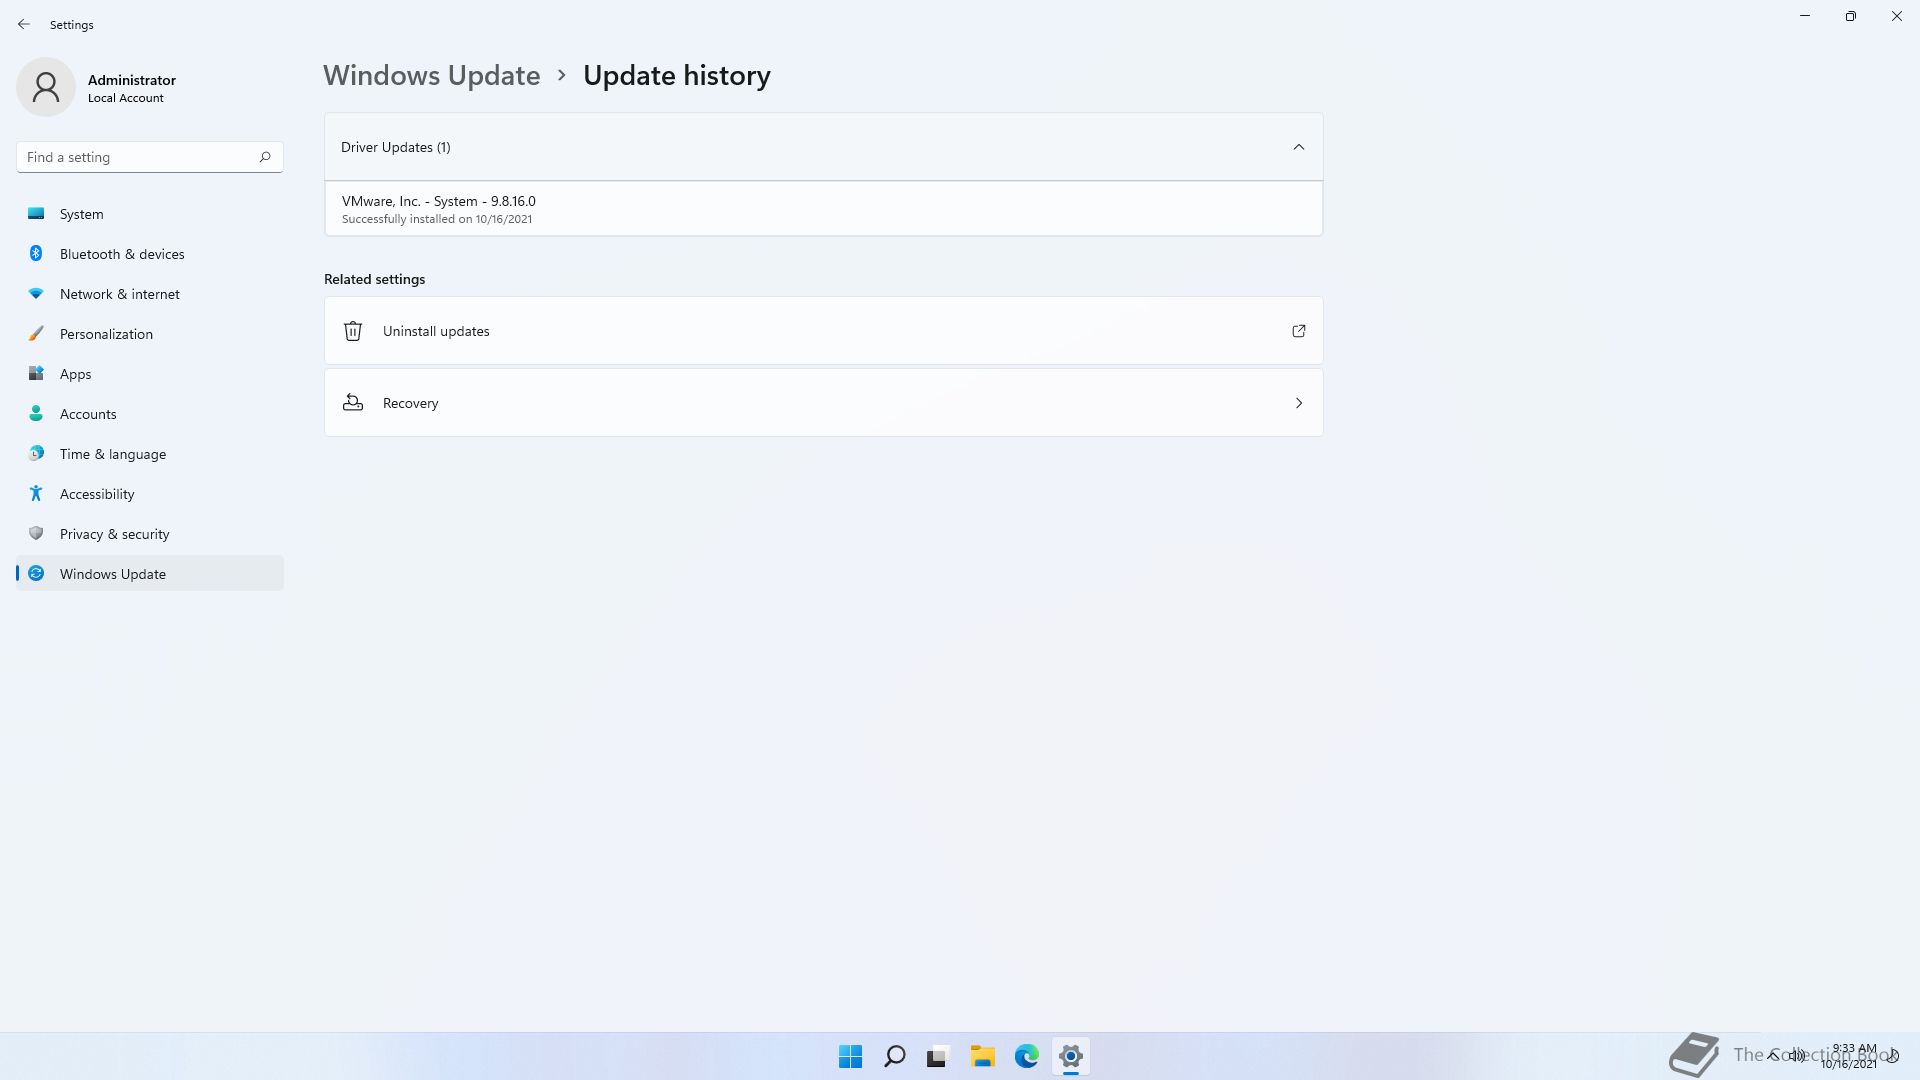
Task: Go back using the Settings back arrow
Action: (24, 24)
